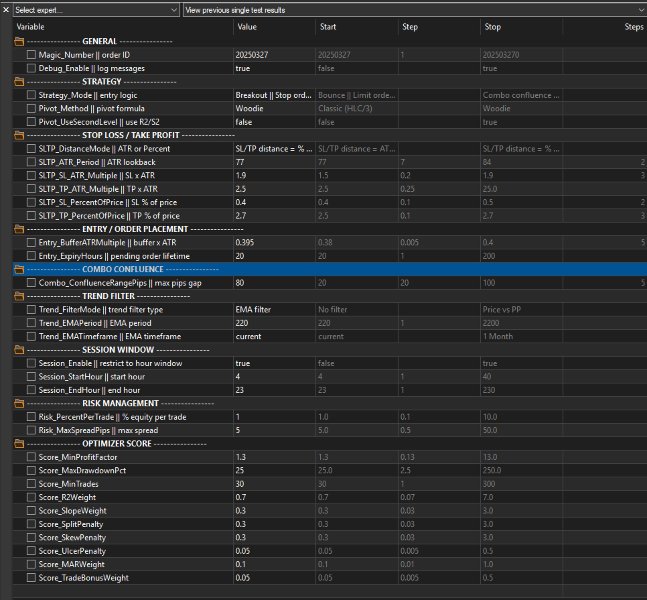
Task: Edit Score_MaxDrawdownPct value 25
Action: tap(274, 470)
